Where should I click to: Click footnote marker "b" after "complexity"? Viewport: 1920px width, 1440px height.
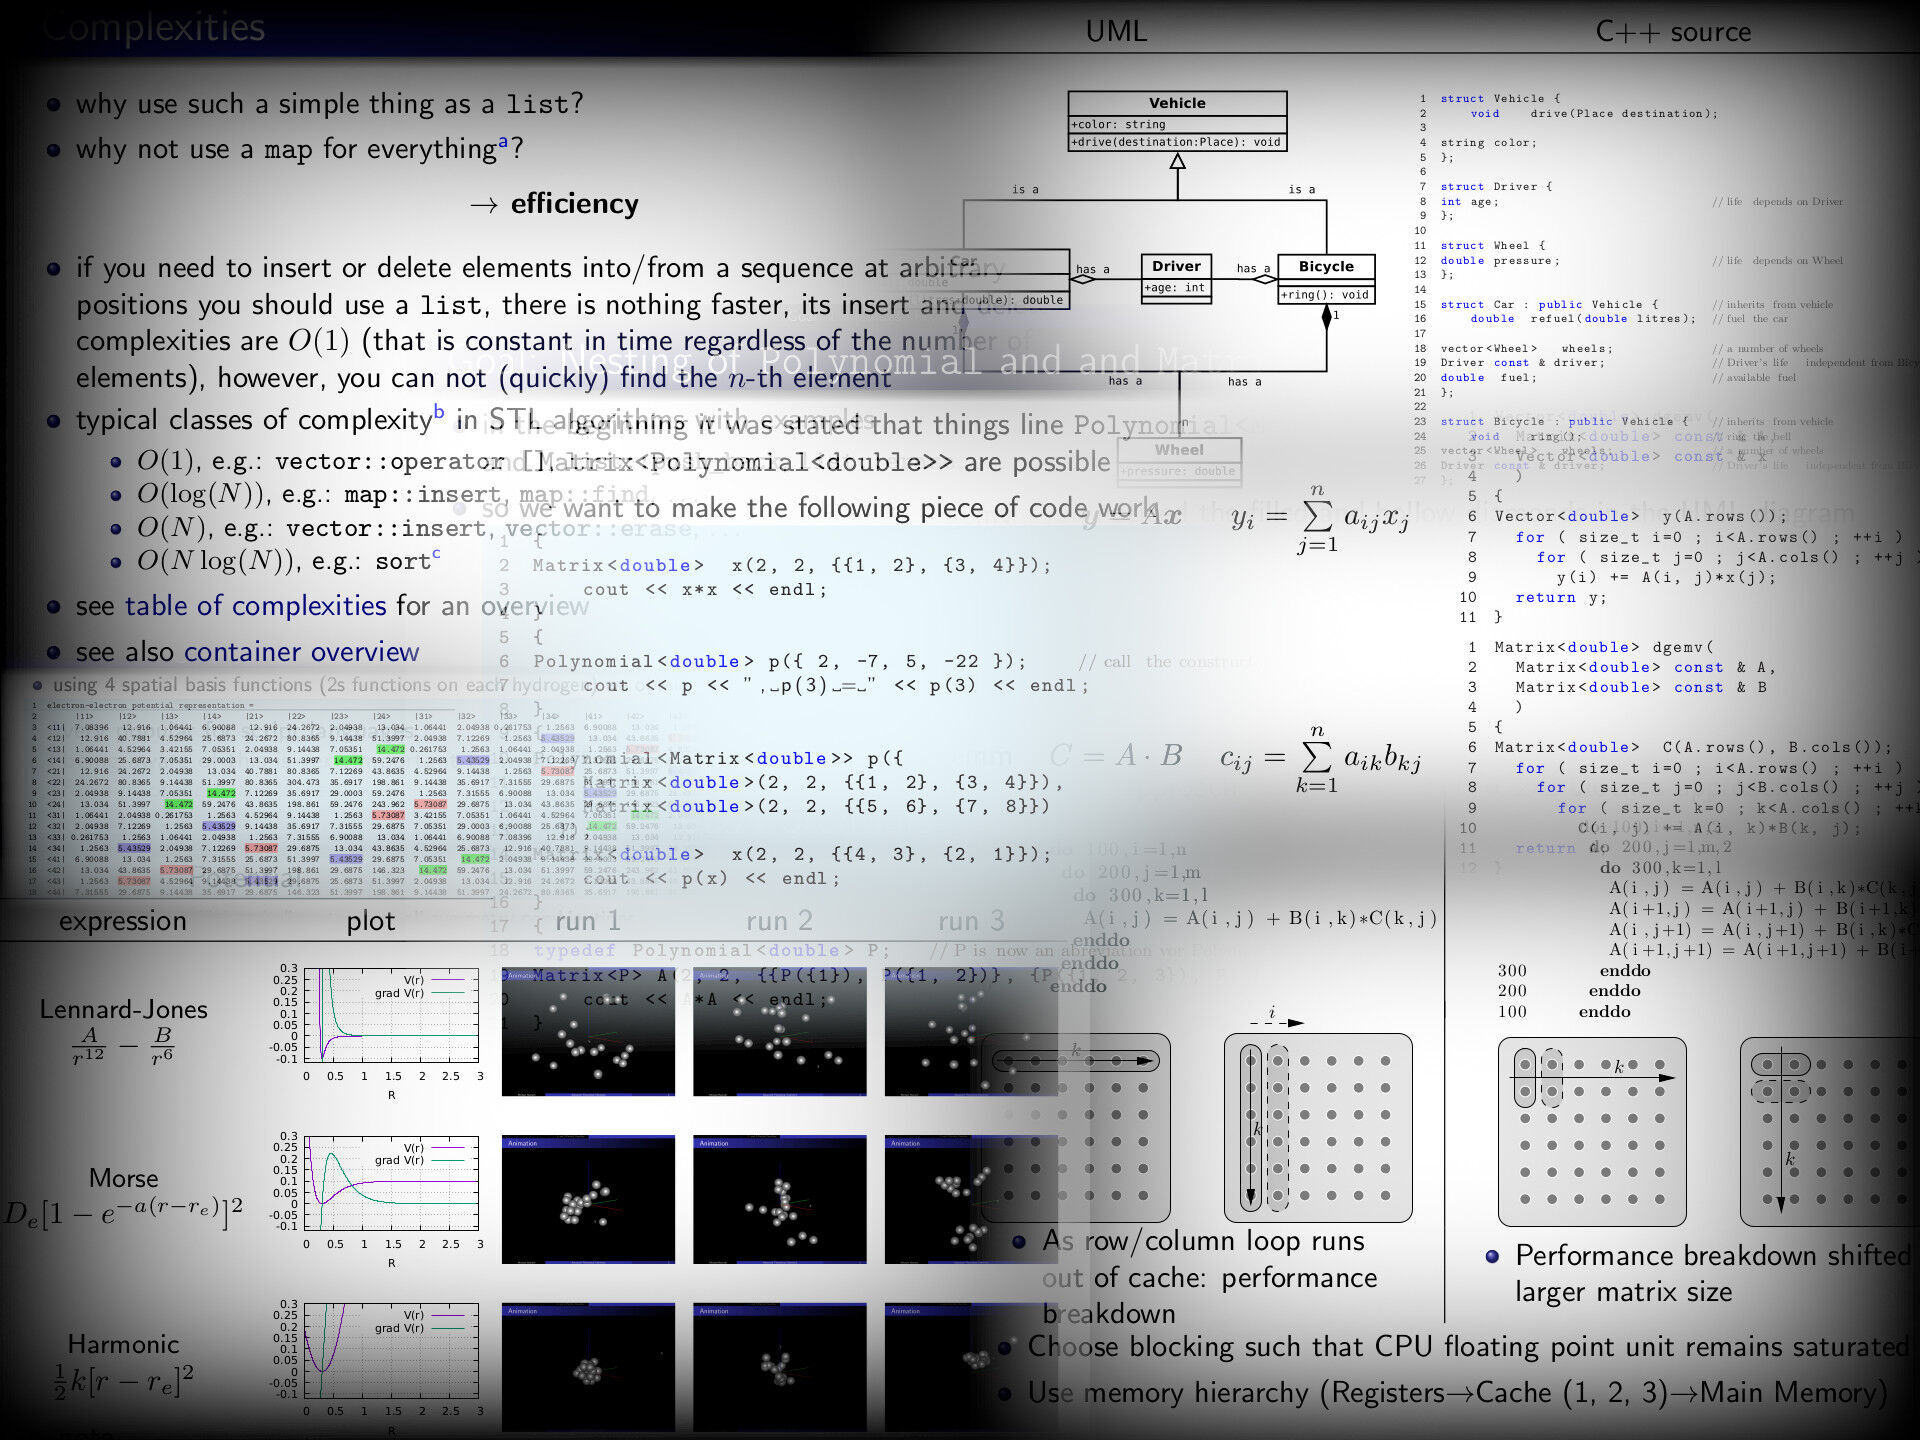click(439, 412)
